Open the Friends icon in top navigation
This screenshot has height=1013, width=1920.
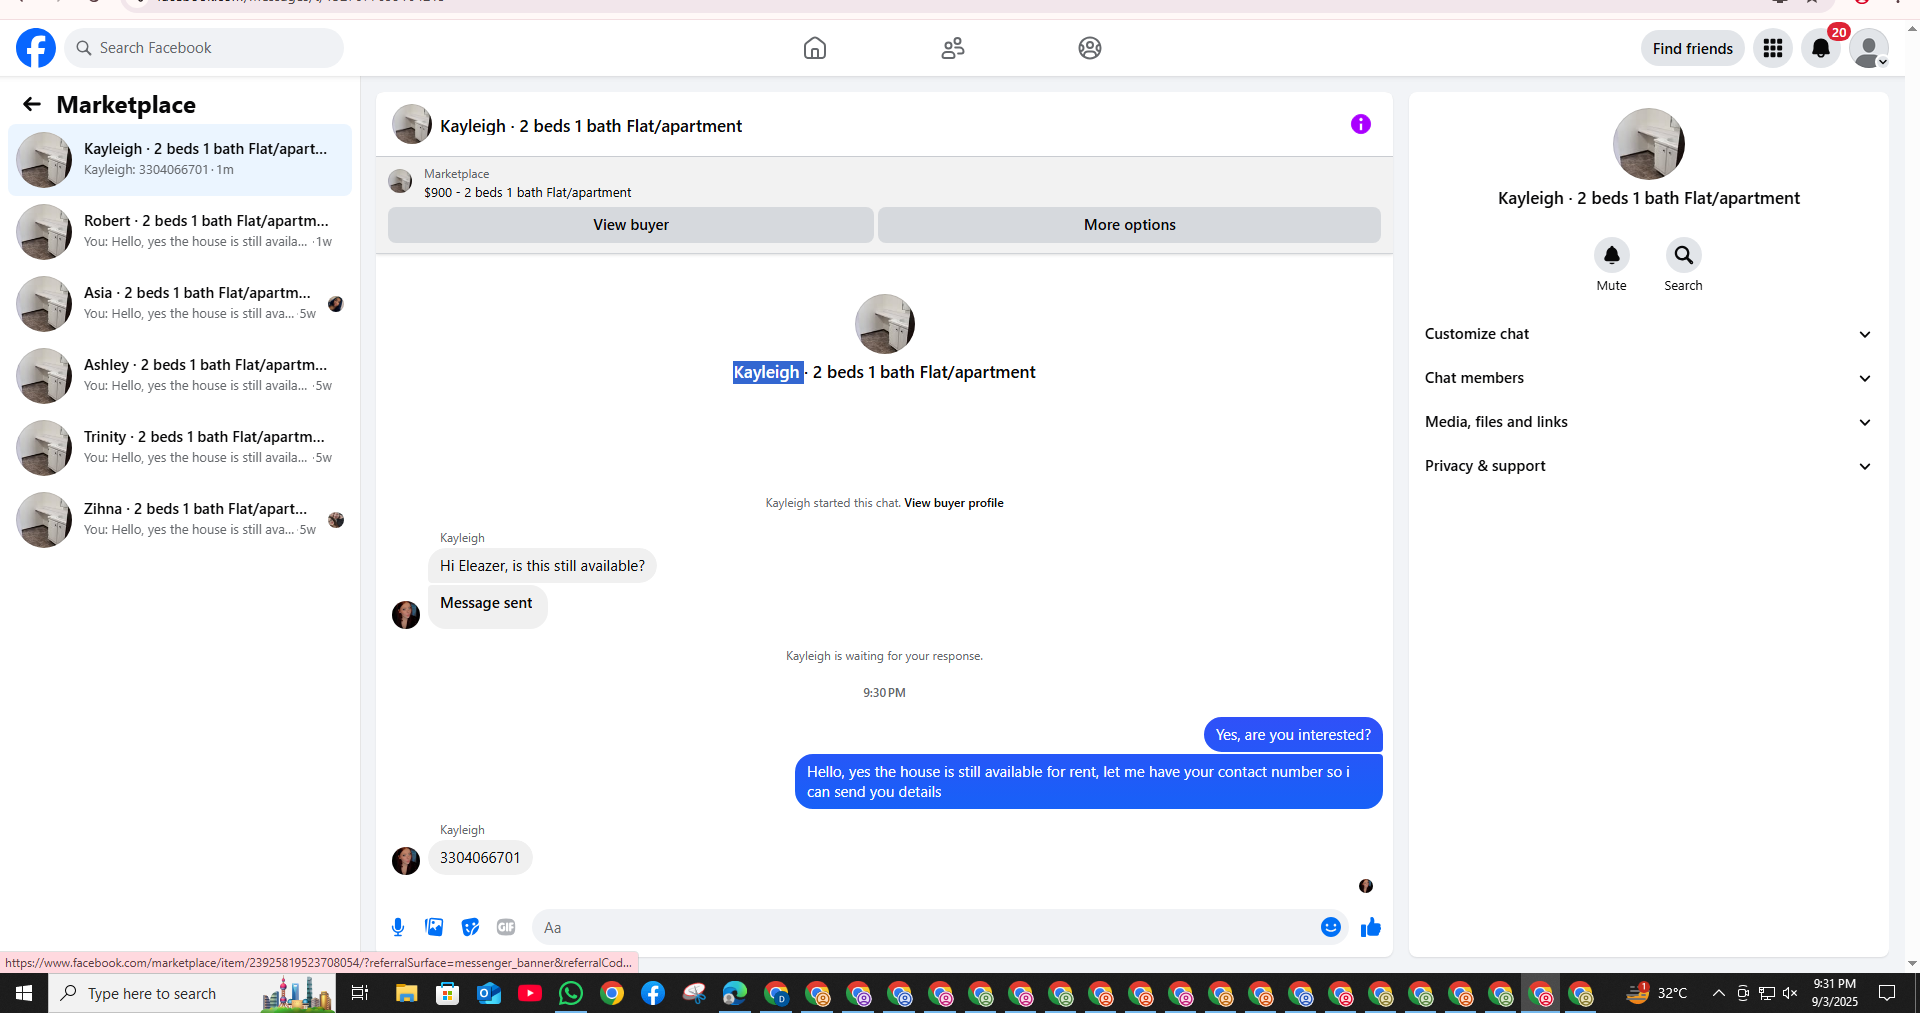953,48
